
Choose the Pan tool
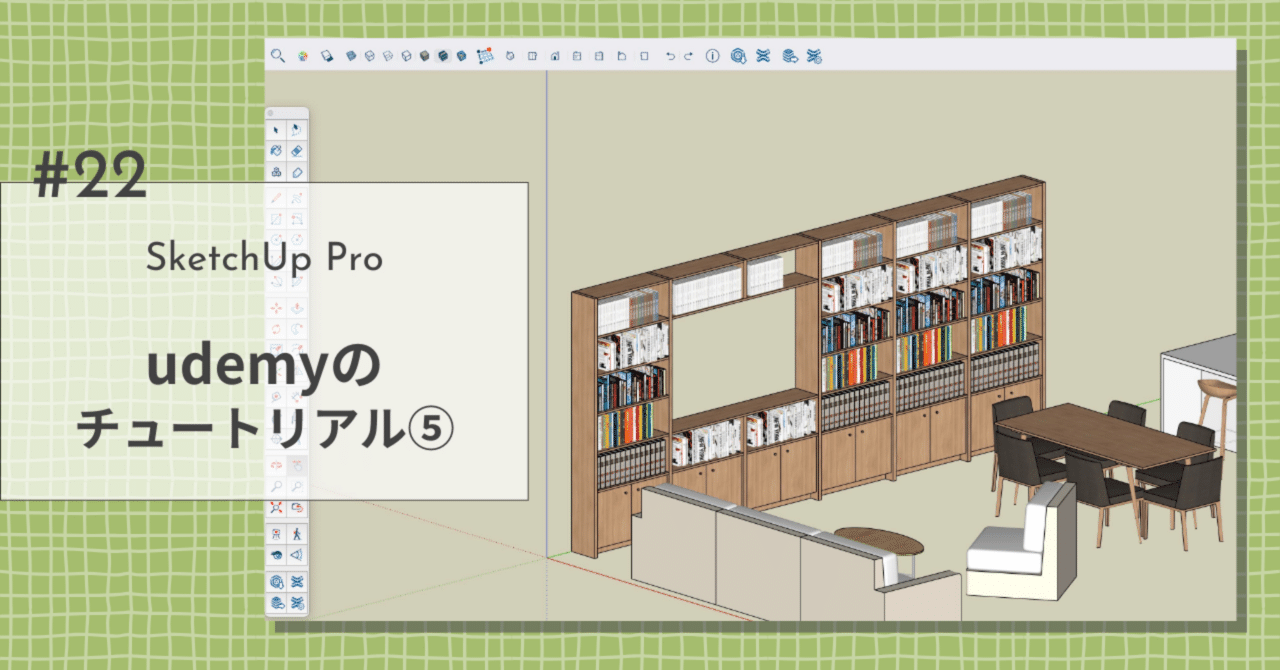coord(297,465)
